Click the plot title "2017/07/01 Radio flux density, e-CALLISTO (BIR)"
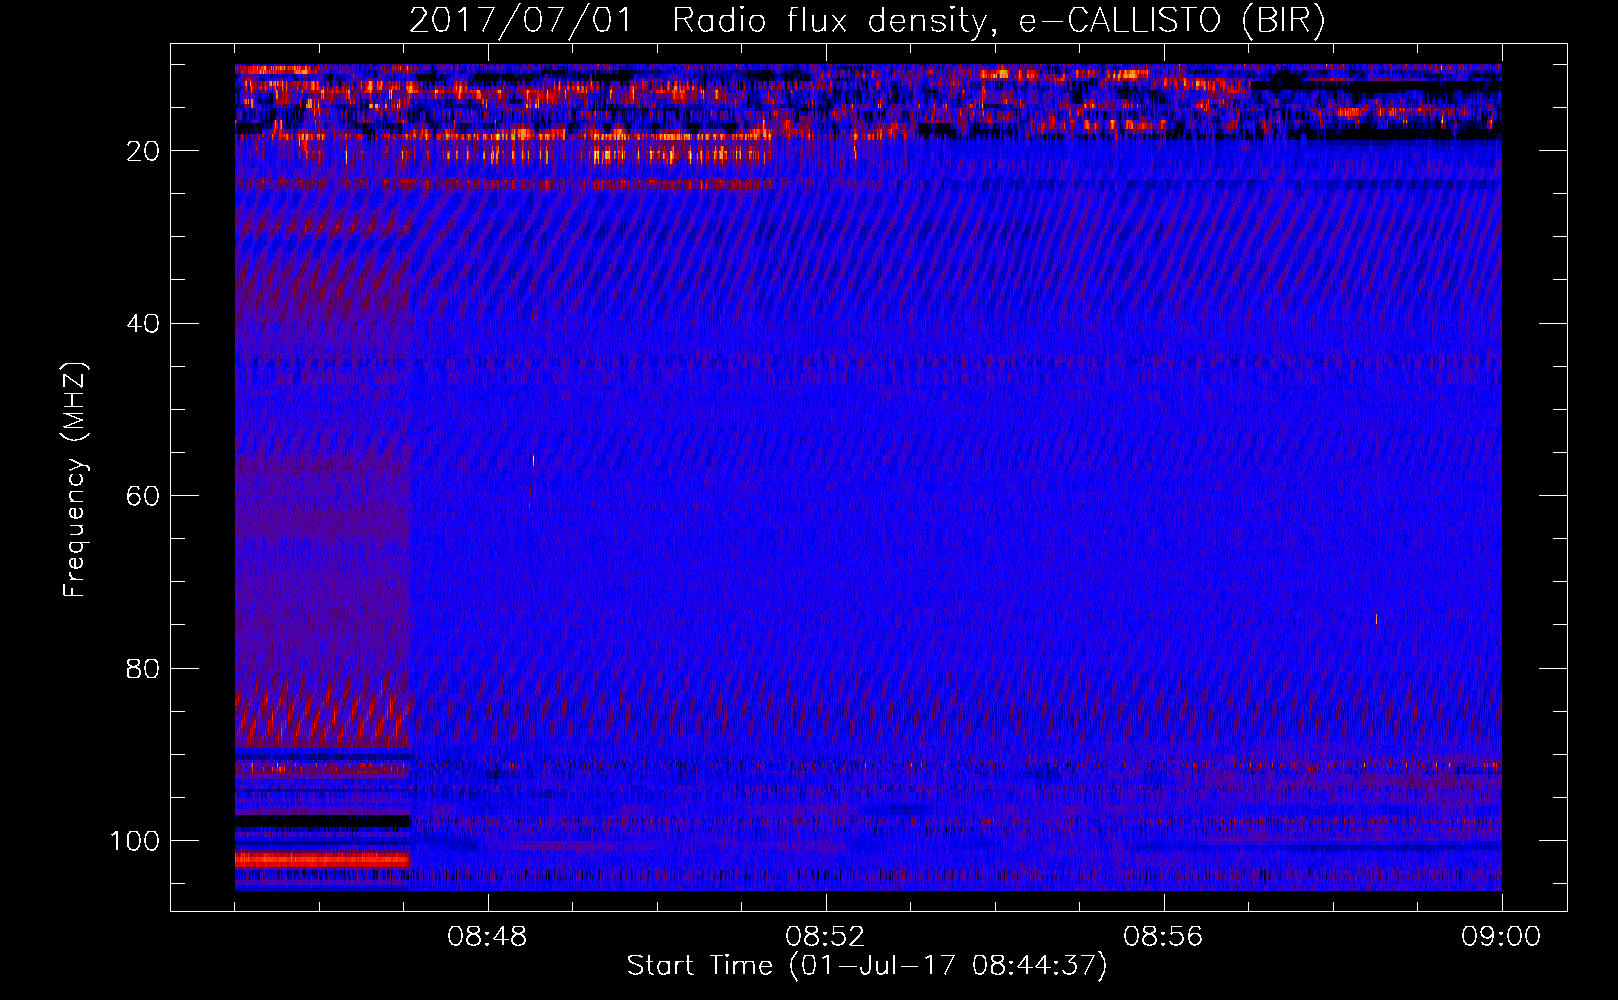The width and height of the screenshot is (1618, 1000). pyautogui.click(x=867, y=21)
